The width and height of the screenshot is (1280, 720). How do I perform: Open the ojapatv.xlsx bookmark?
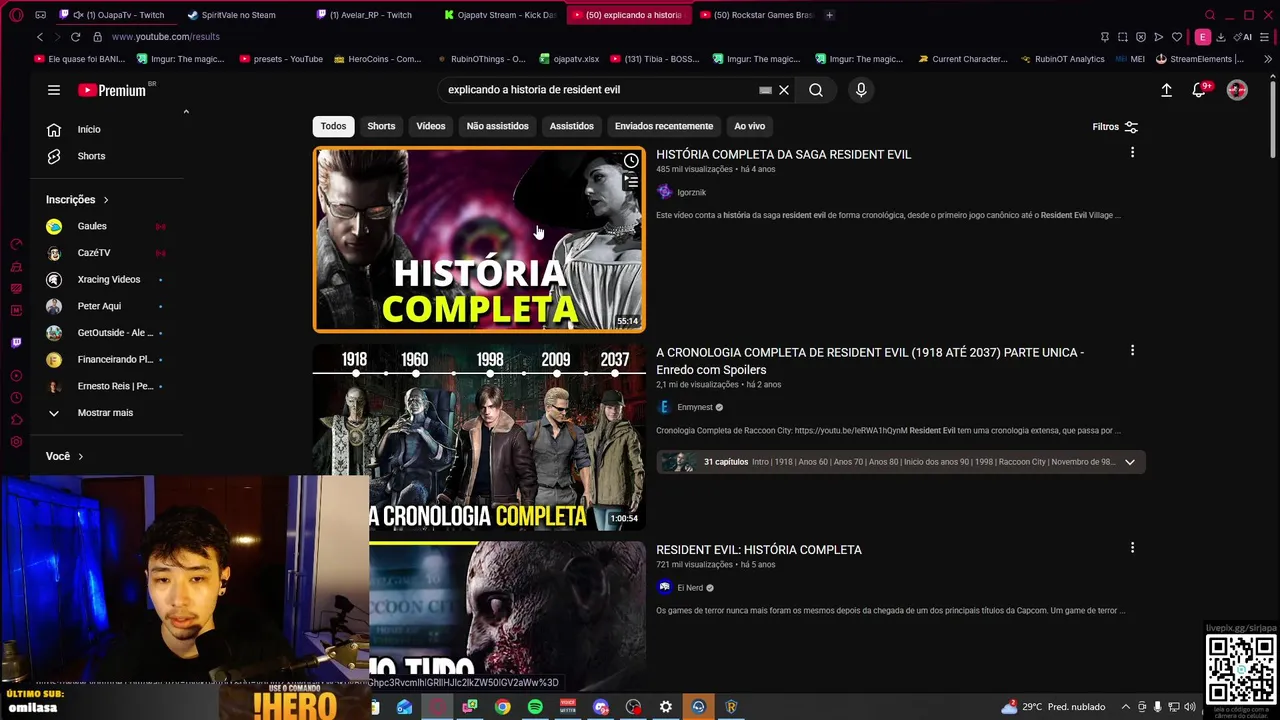568,59
